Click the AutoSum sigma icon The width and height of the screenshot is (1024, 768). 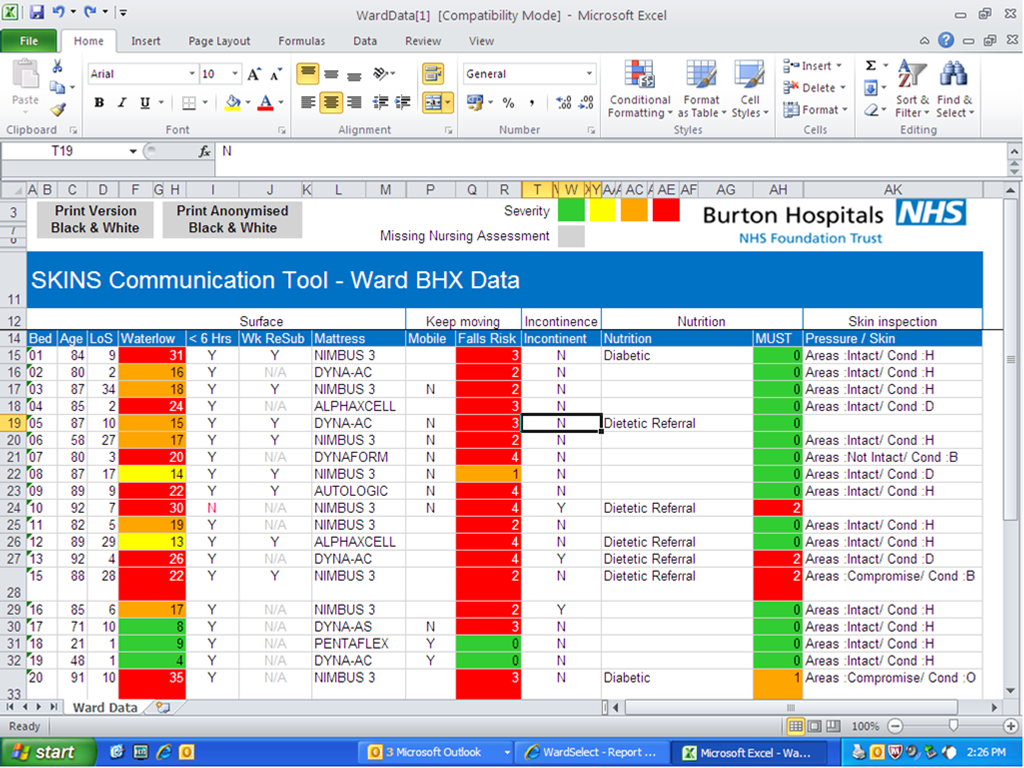click(x=871, y=66)
